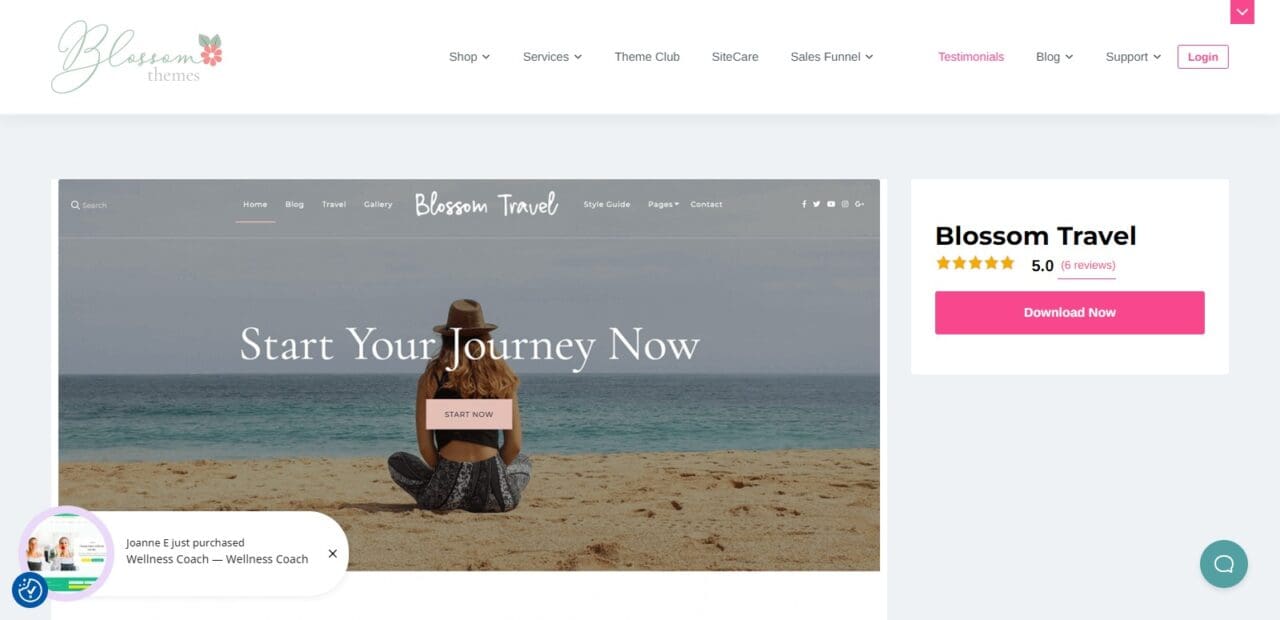Click the Twitter icon in theme preview
Screen dimensions: 1280x620
coord(816,204)
